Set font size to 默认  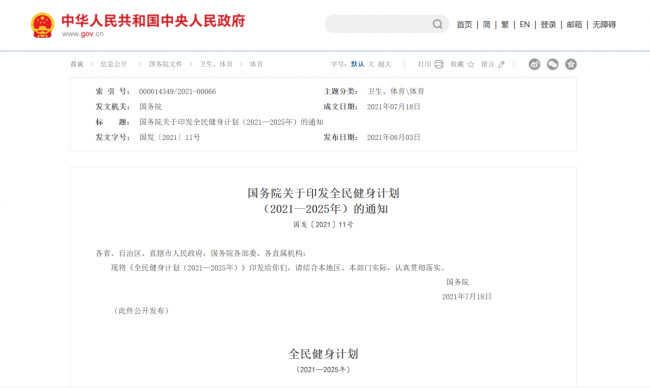pyautogui.click(x=357, y=64)
